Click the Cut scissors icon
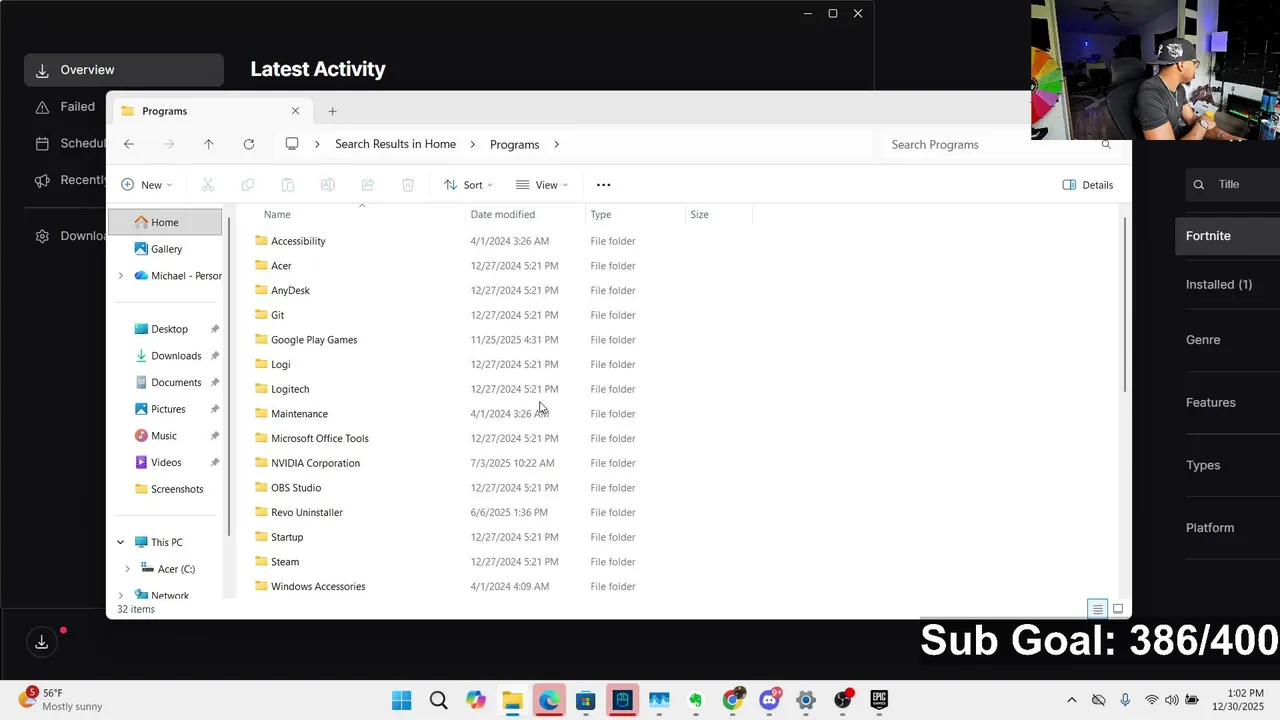1280x720 pixels. [208, 185]
